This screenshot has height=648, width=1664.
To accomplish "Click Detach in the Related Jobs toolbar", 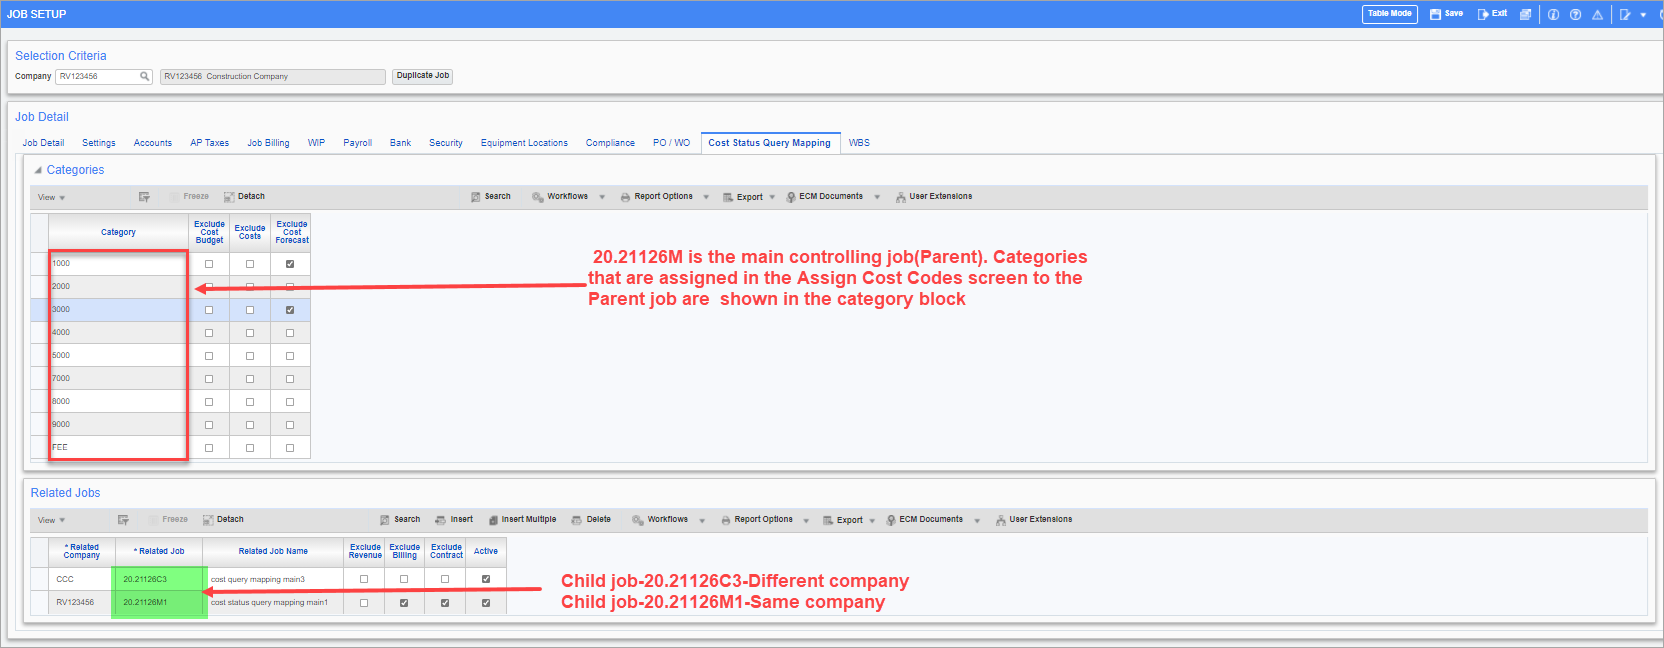I will tap(224, 520).
